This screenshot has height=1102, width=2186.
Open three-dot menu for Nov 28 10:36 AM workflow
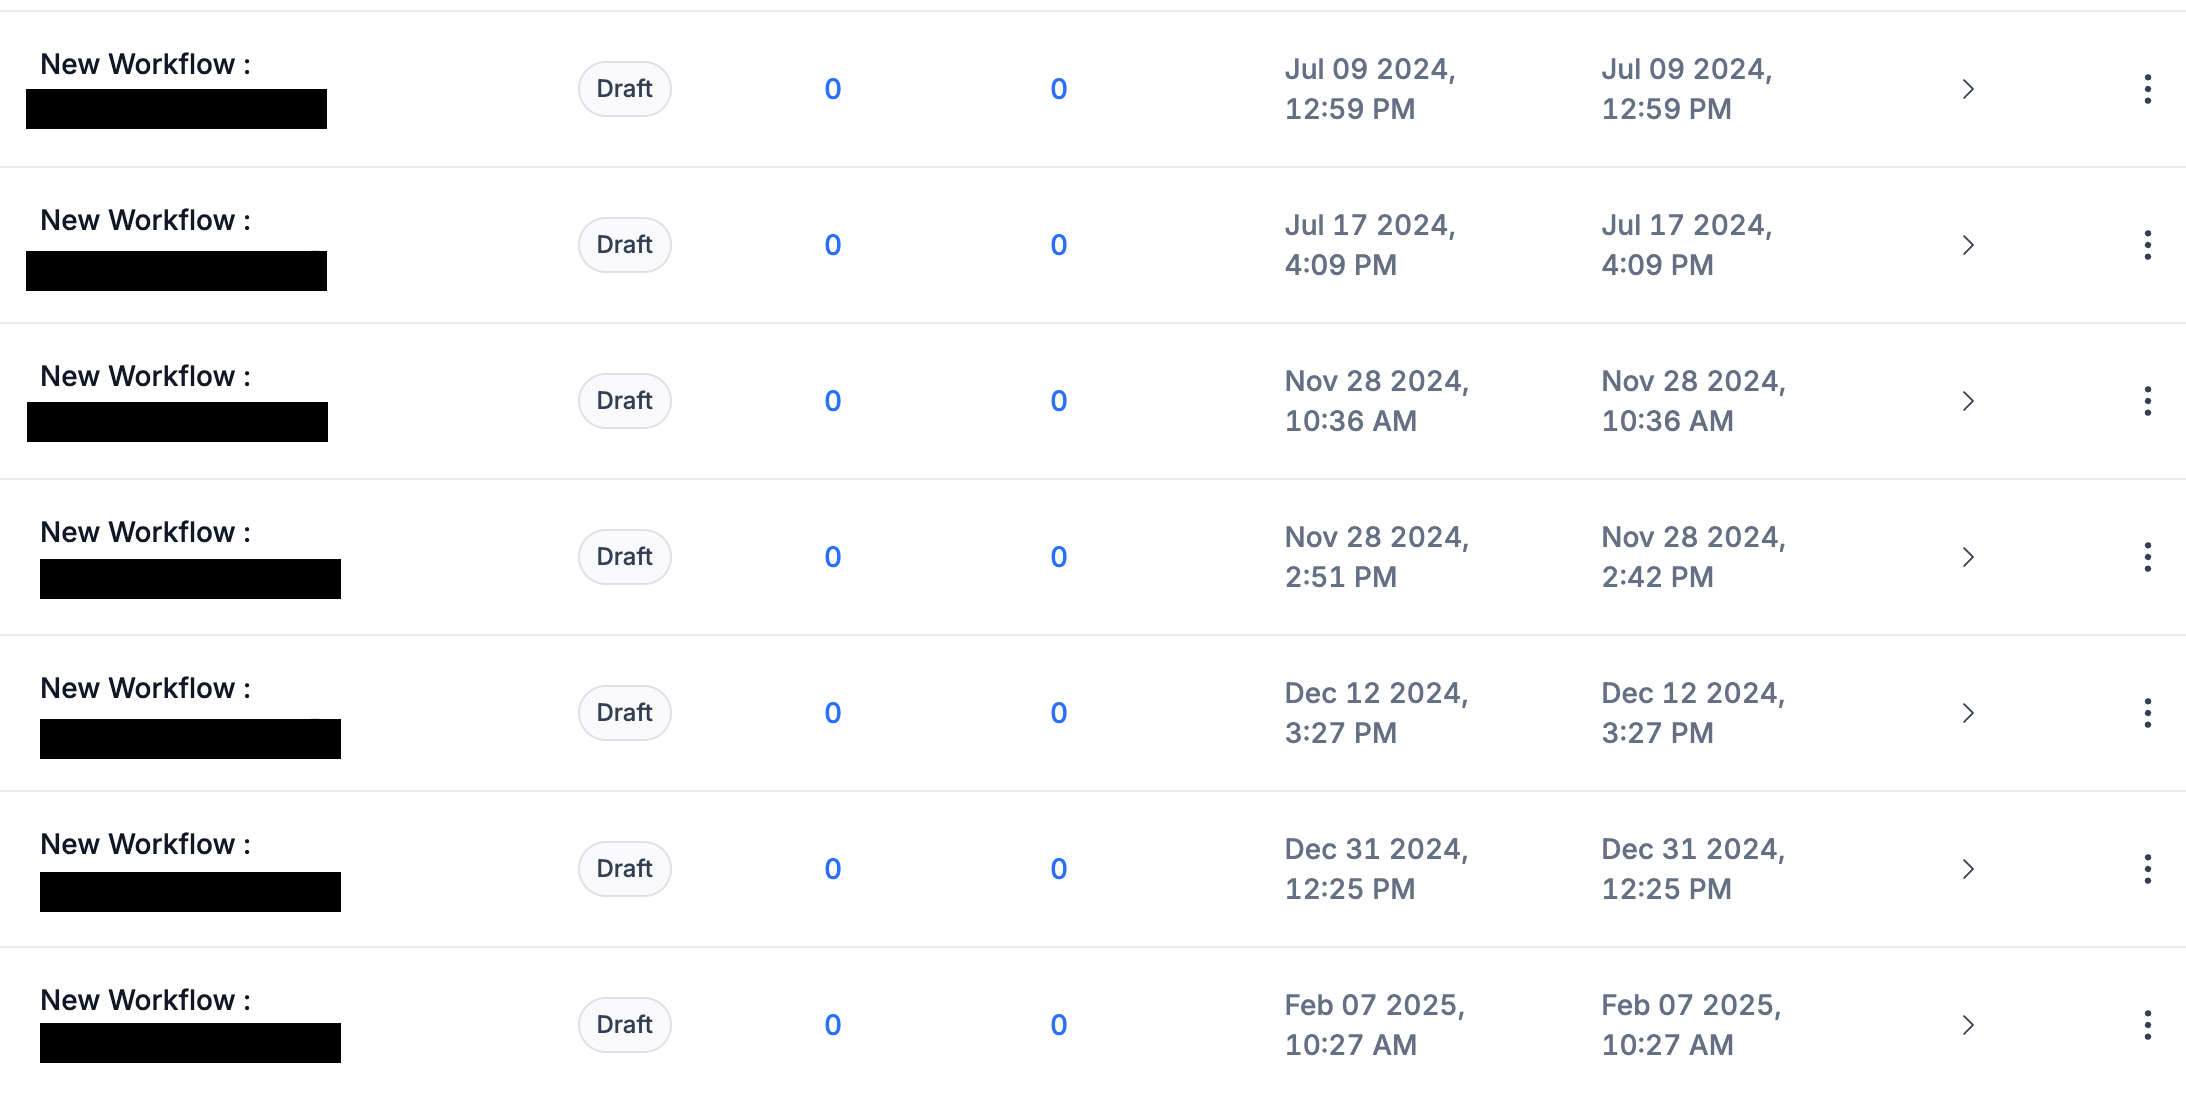click(x=2147, y=401)
